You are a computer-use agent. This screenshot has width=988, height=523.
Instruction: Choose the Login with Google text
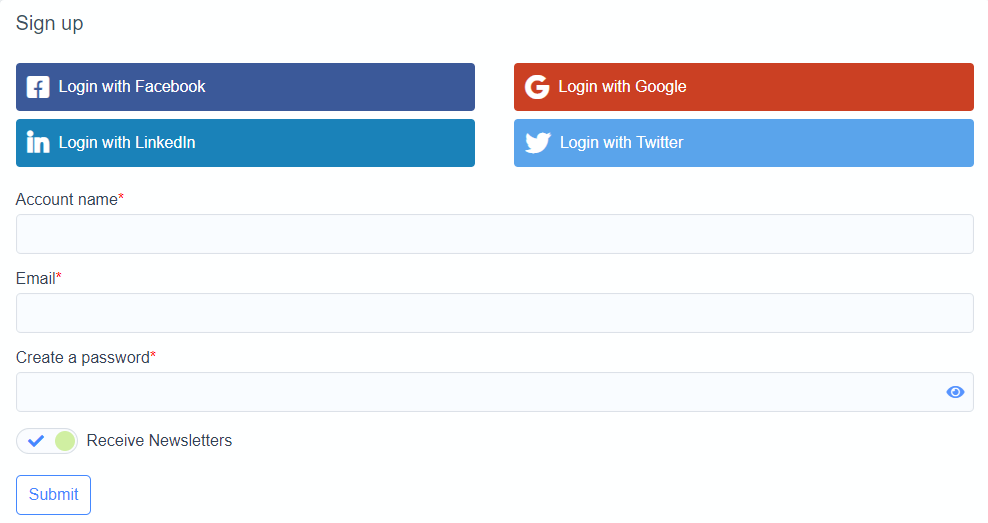click(x=622, y=87)
